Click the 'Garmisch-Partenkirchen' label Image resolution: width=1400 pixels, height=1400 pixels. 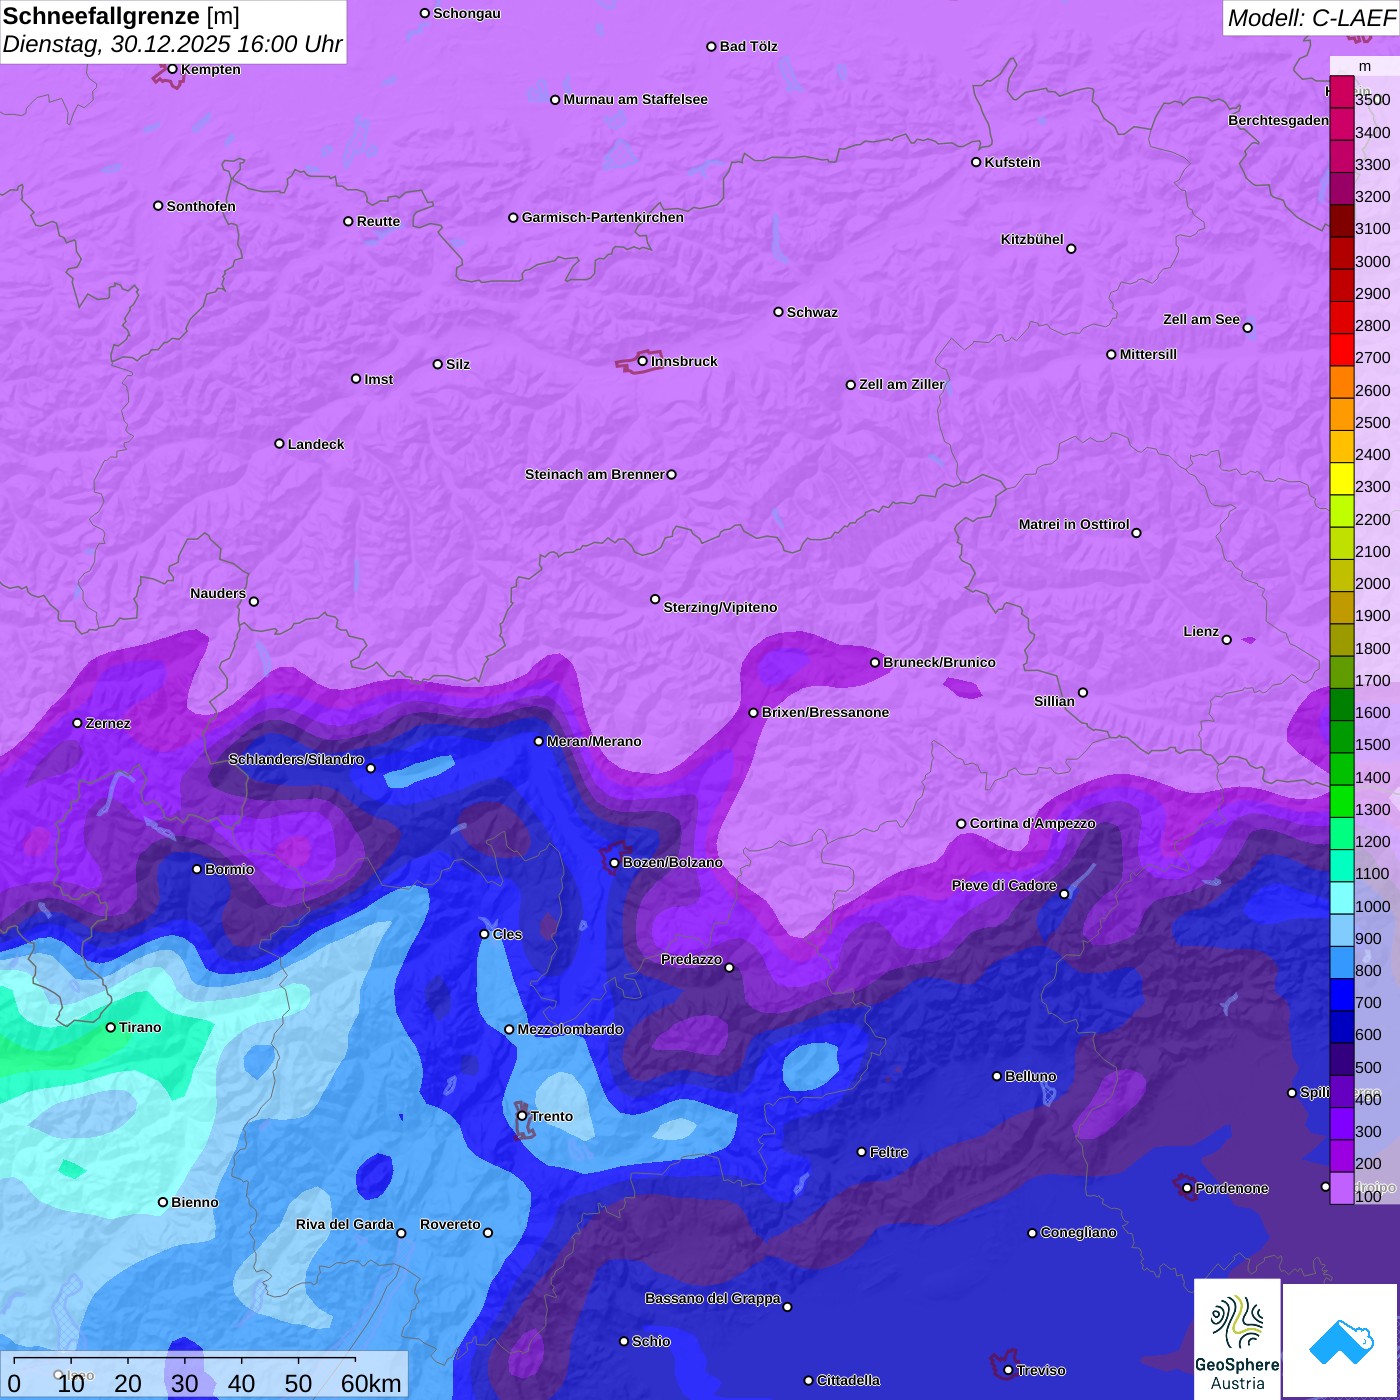pyautogui.click(x=603, y=217)
